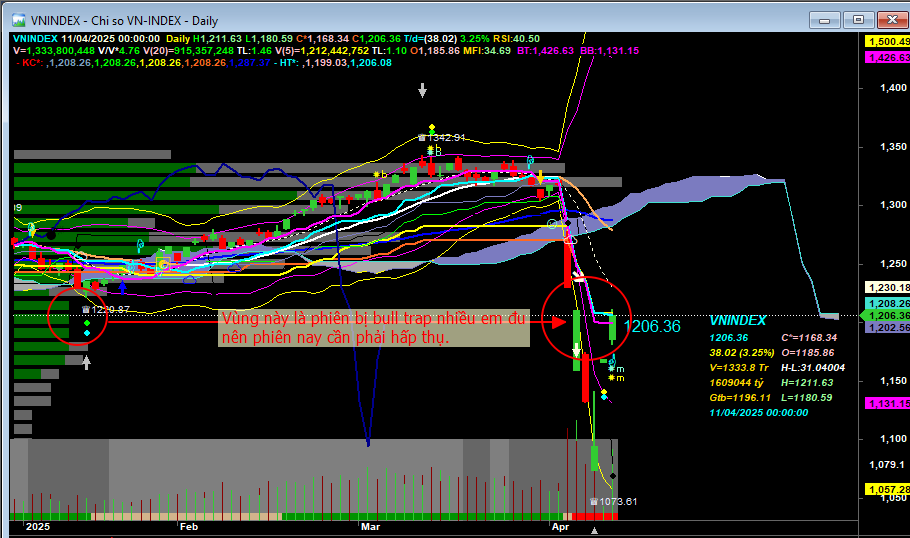Click the purple 1,202.56 price axis tag
Screen dimensions: 910x538
pos(887,328)
